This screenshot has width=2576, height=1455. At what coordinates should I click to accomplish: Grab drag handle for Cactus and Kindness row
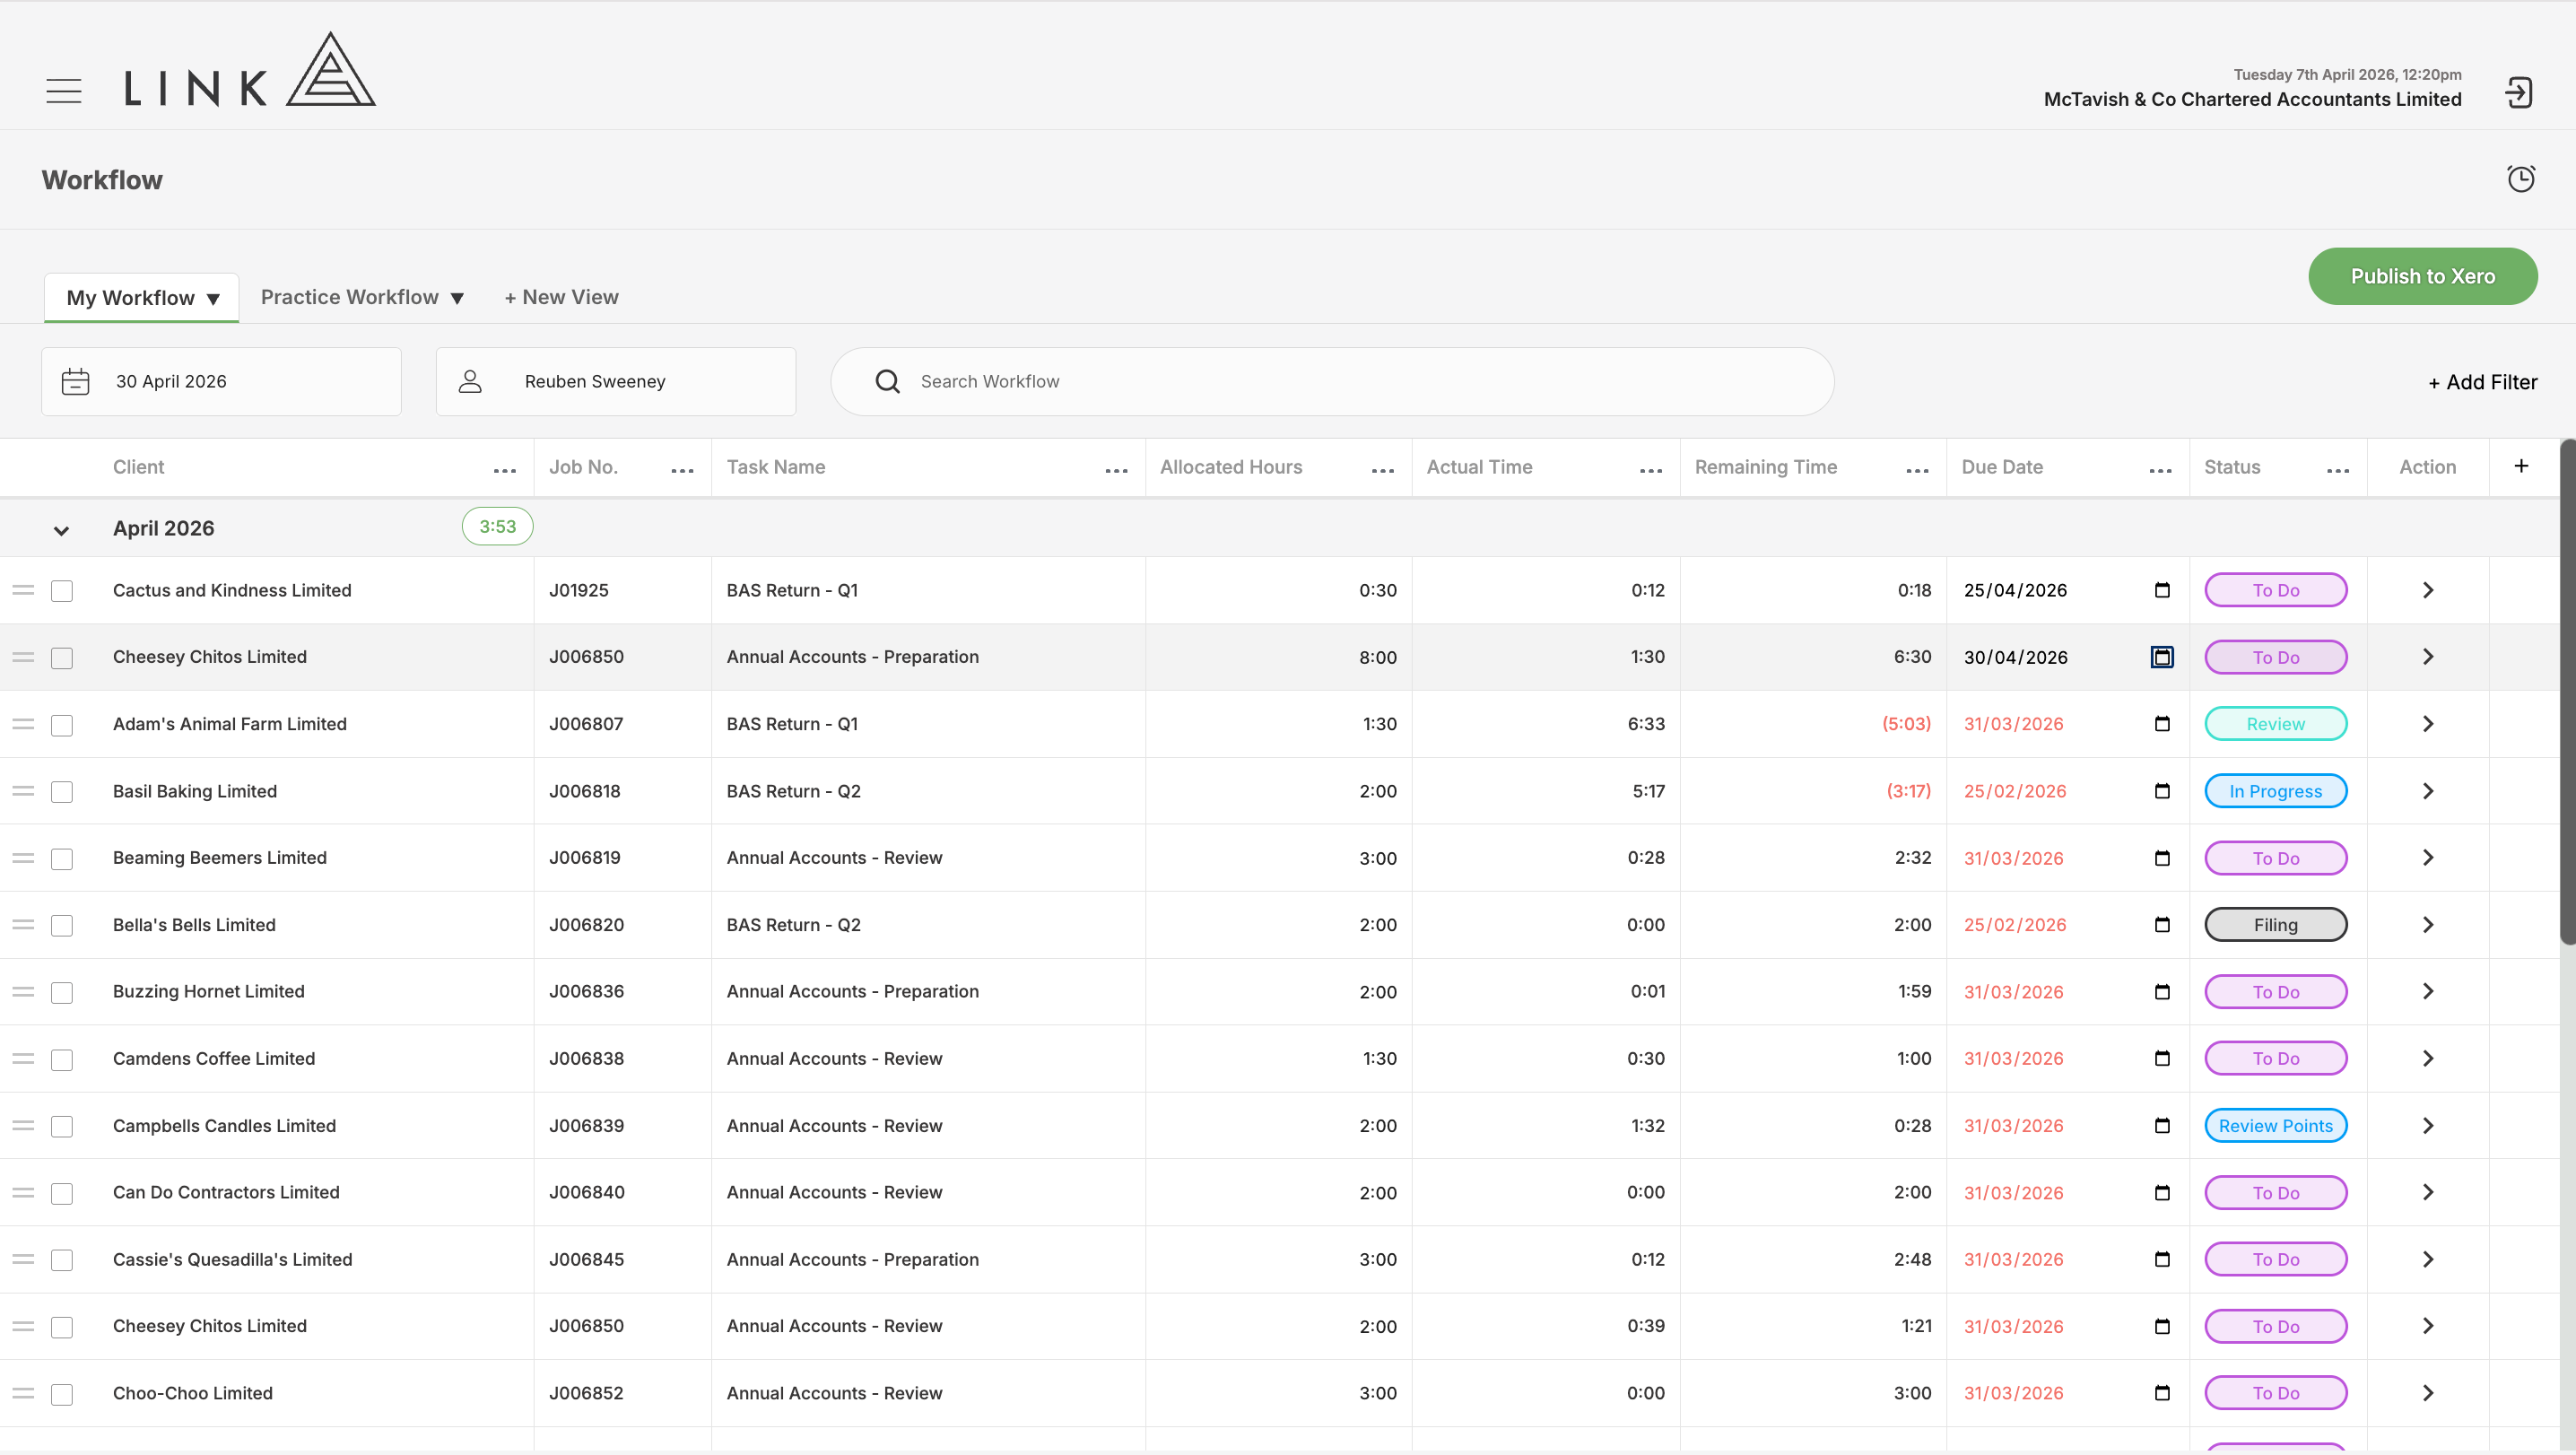23,590
